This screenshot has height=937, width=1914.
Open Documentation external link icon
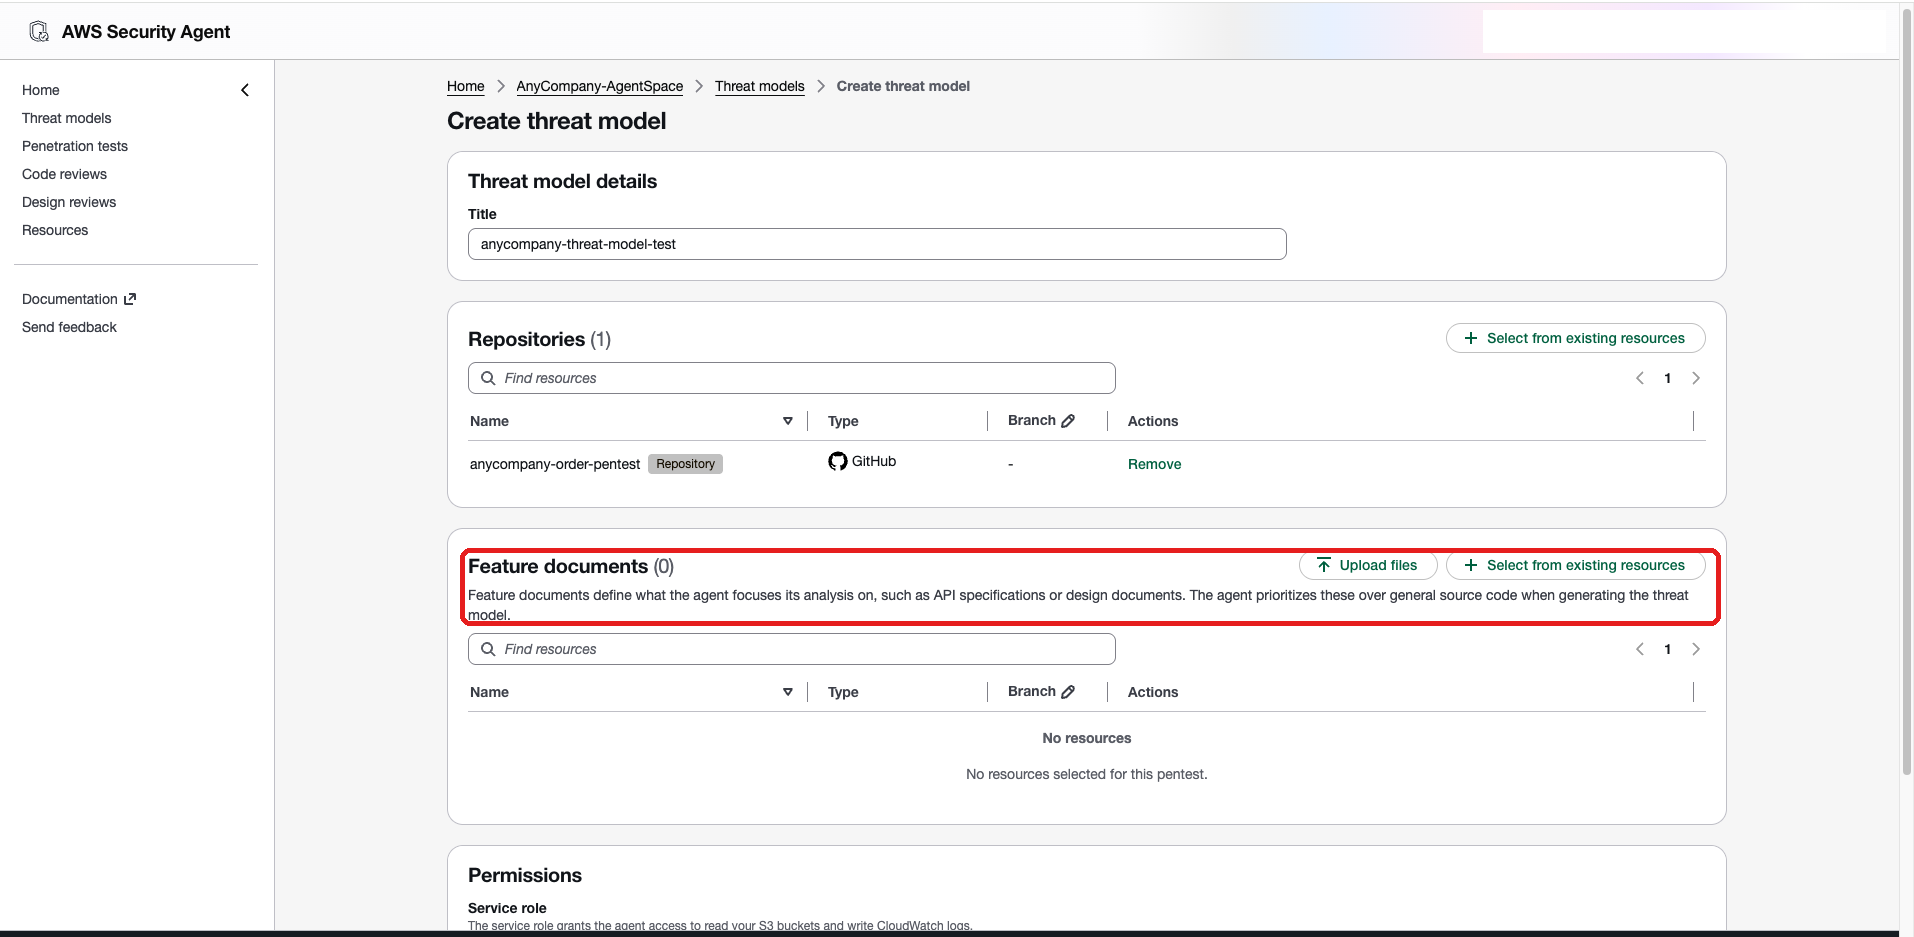130,299
